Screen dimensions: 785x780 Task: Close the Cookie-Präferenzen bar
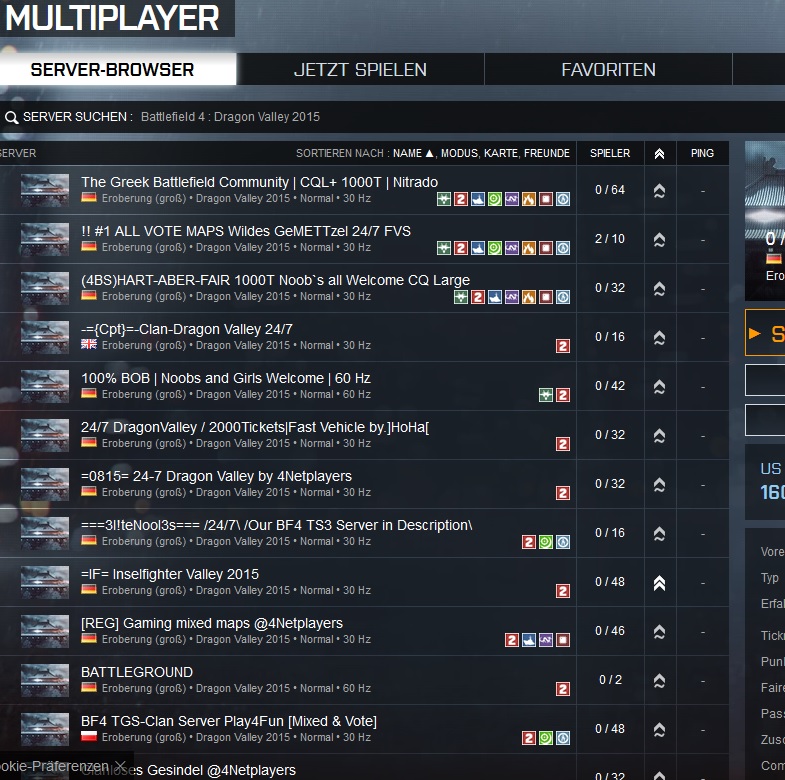tap(120, 765)
